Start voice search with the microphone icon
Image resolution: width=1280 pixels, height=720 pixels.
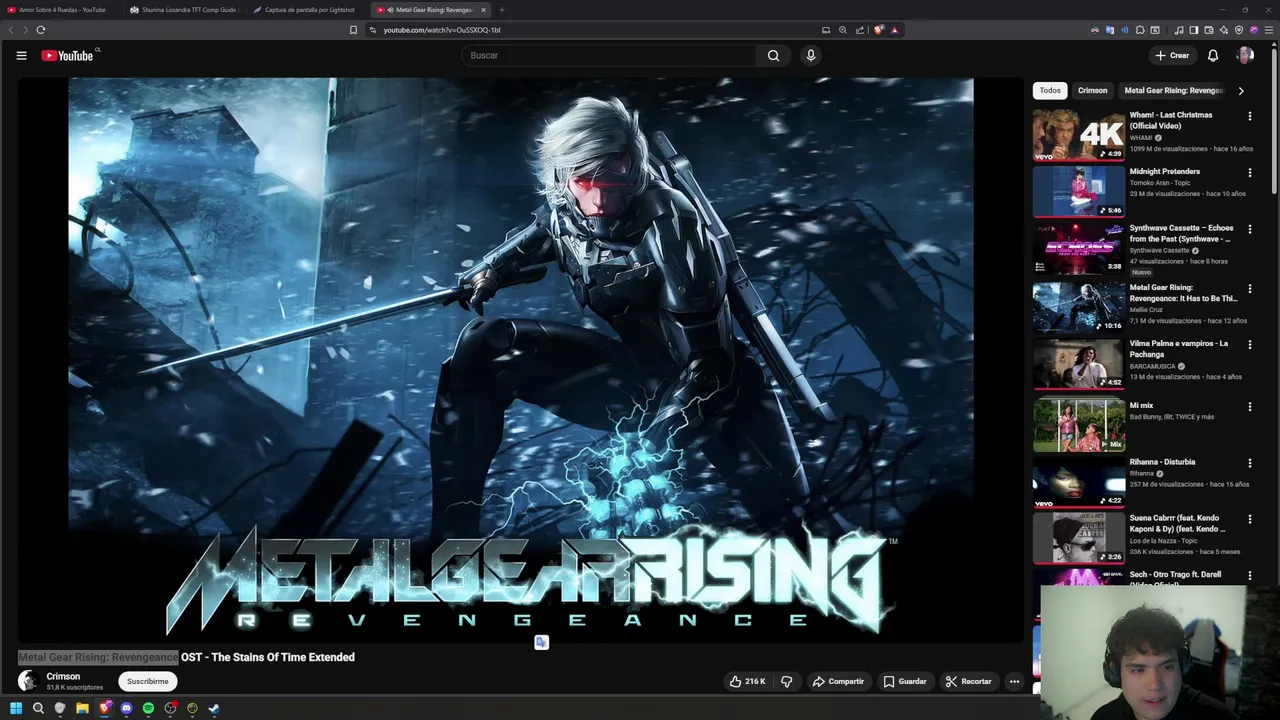point(811,56)
